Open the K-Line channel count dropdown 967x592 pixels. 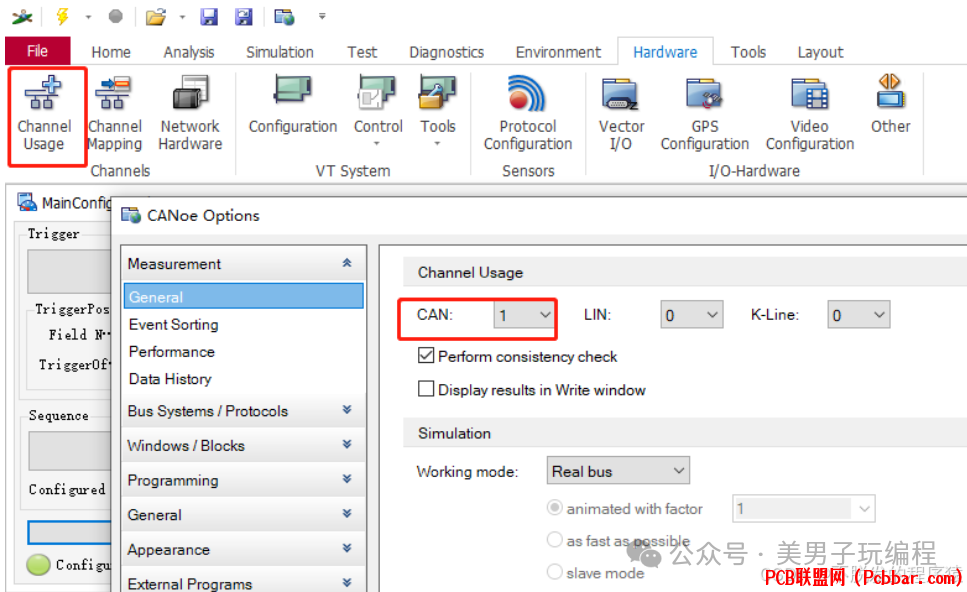click(858, 315)
